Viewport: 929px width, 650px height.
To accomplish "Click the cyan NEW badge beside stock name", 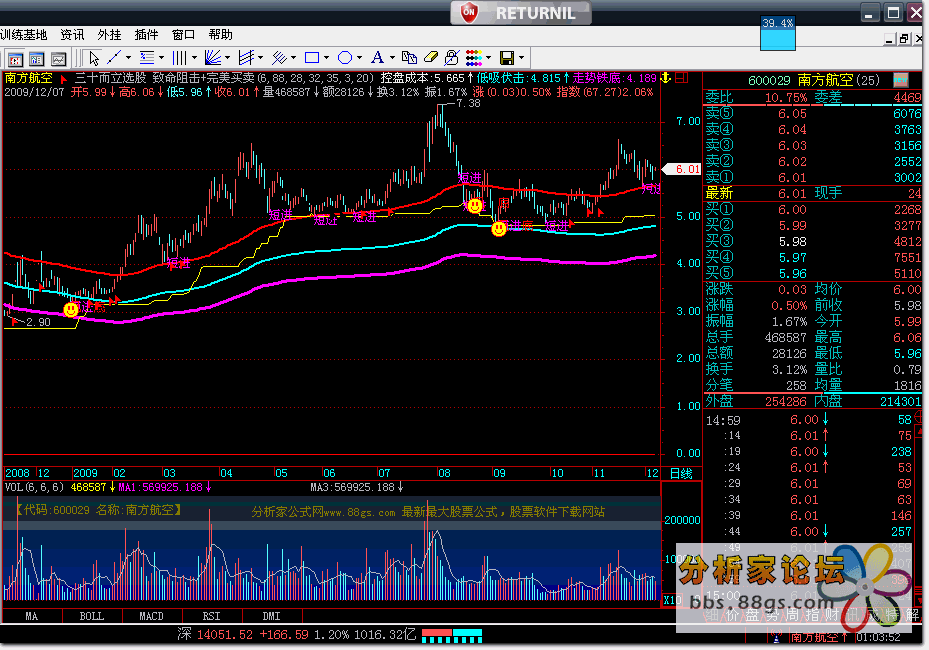I will (901, 80).
